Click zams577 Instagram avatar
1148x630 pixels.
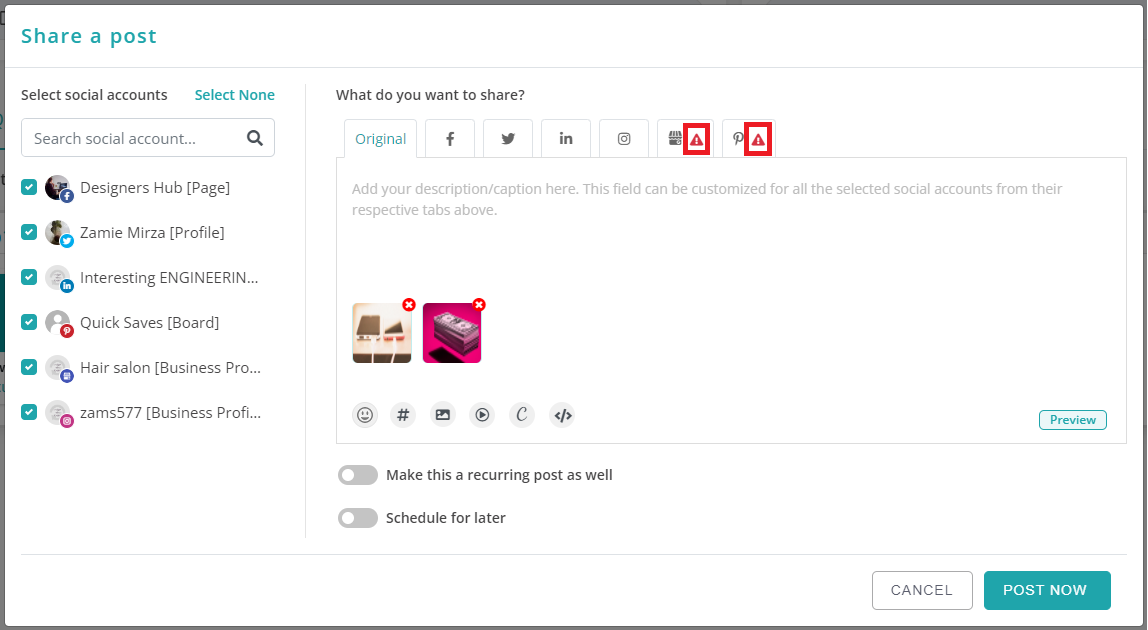coord(58,413)
